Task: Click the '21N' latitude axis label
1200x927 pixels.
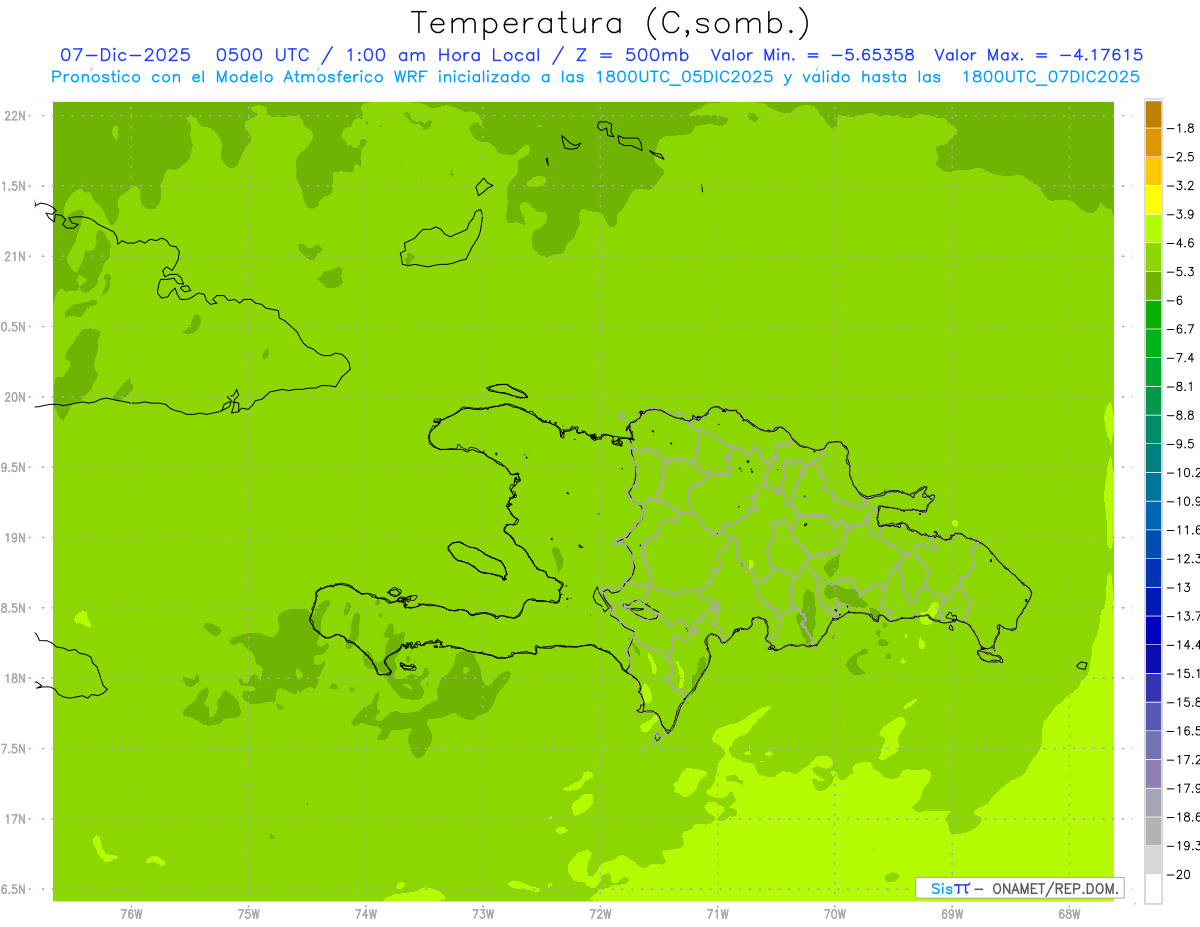Action: point(16,257)
